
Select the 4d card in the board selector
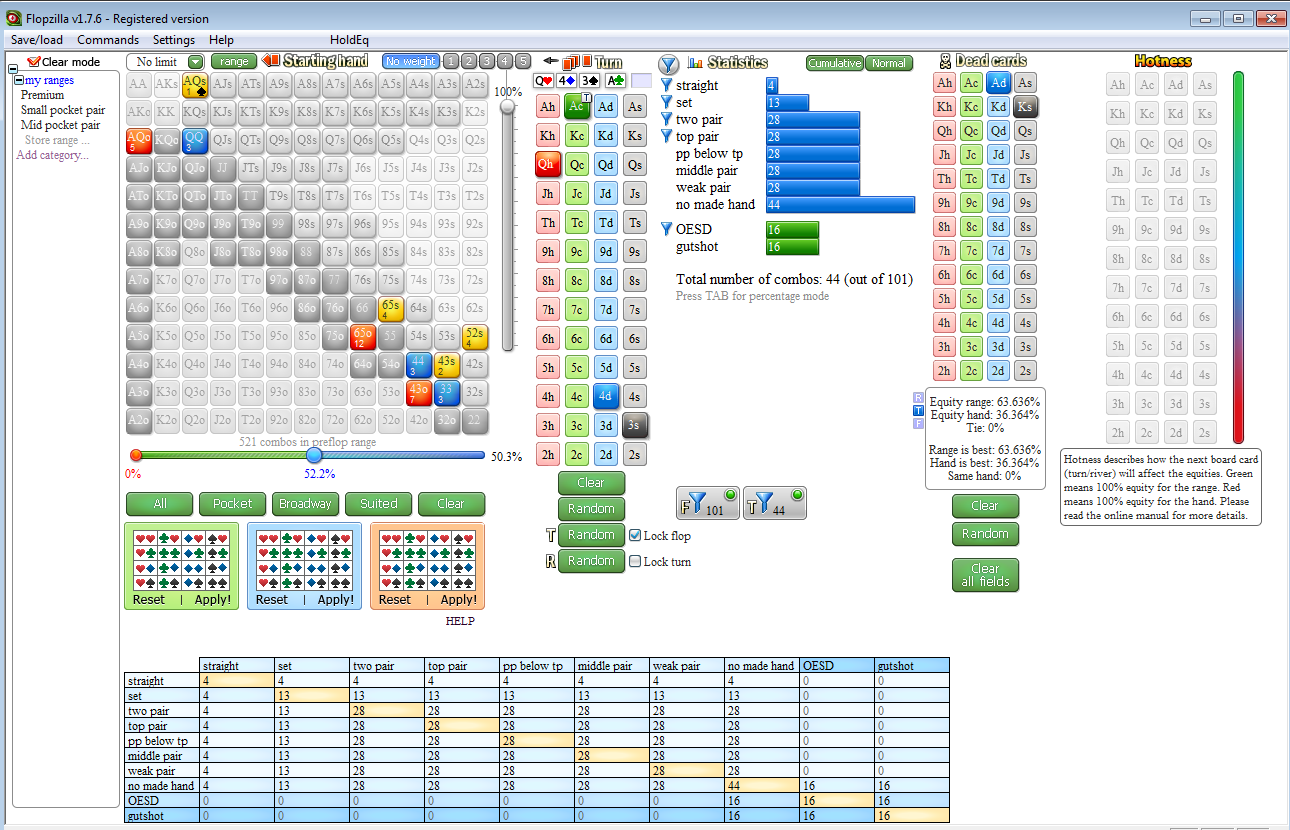pyautogui.click(x=605, y=396)
